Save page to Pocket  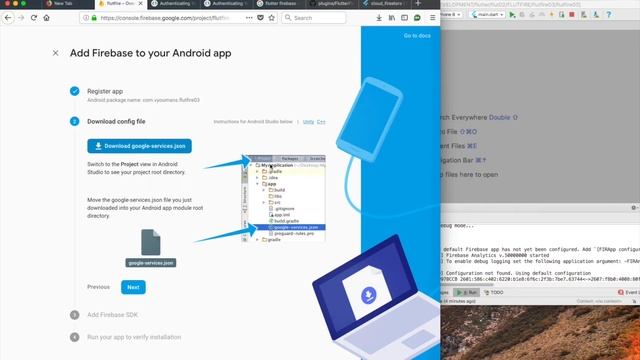(x=260, y=18)
